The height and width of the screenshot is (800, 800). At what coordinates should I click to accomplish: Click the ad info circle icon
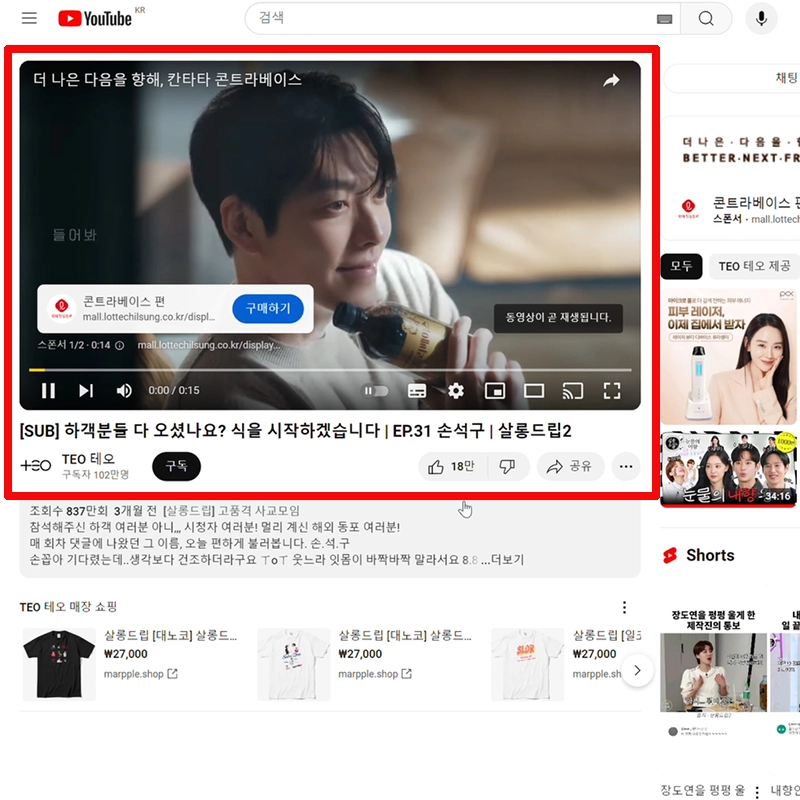119,345
